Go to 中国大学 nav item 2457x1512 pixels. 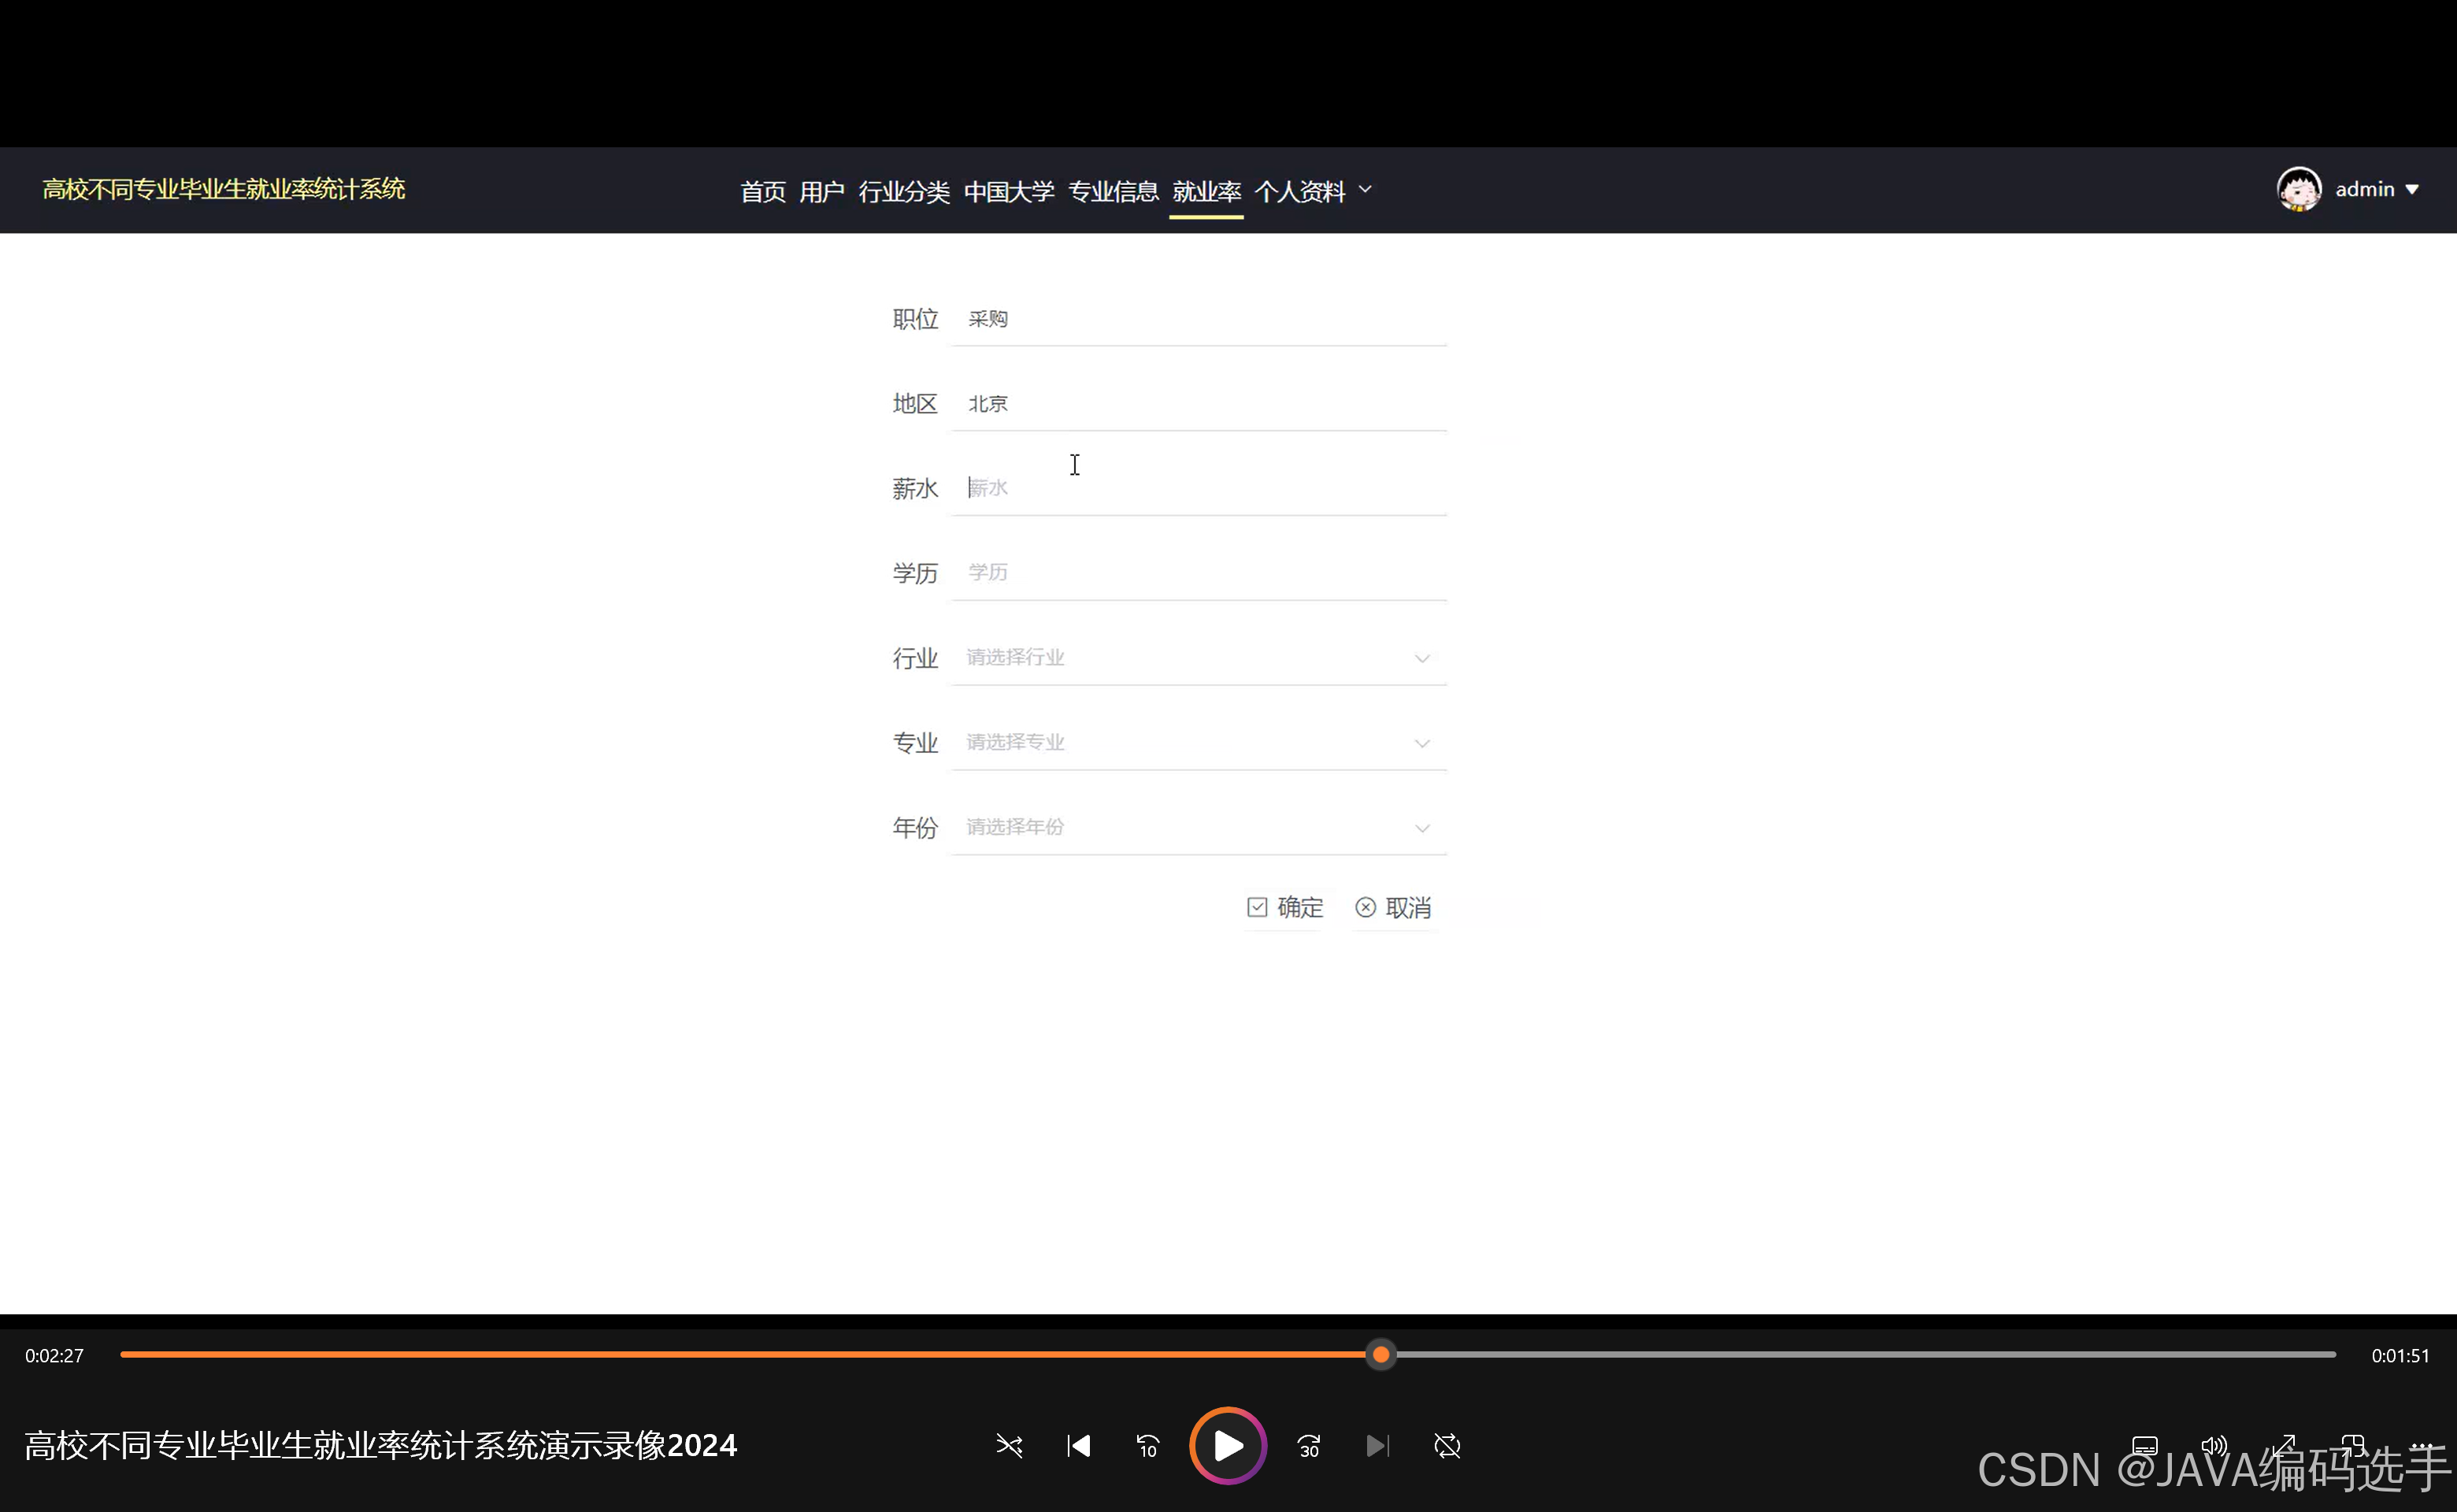1008,191
